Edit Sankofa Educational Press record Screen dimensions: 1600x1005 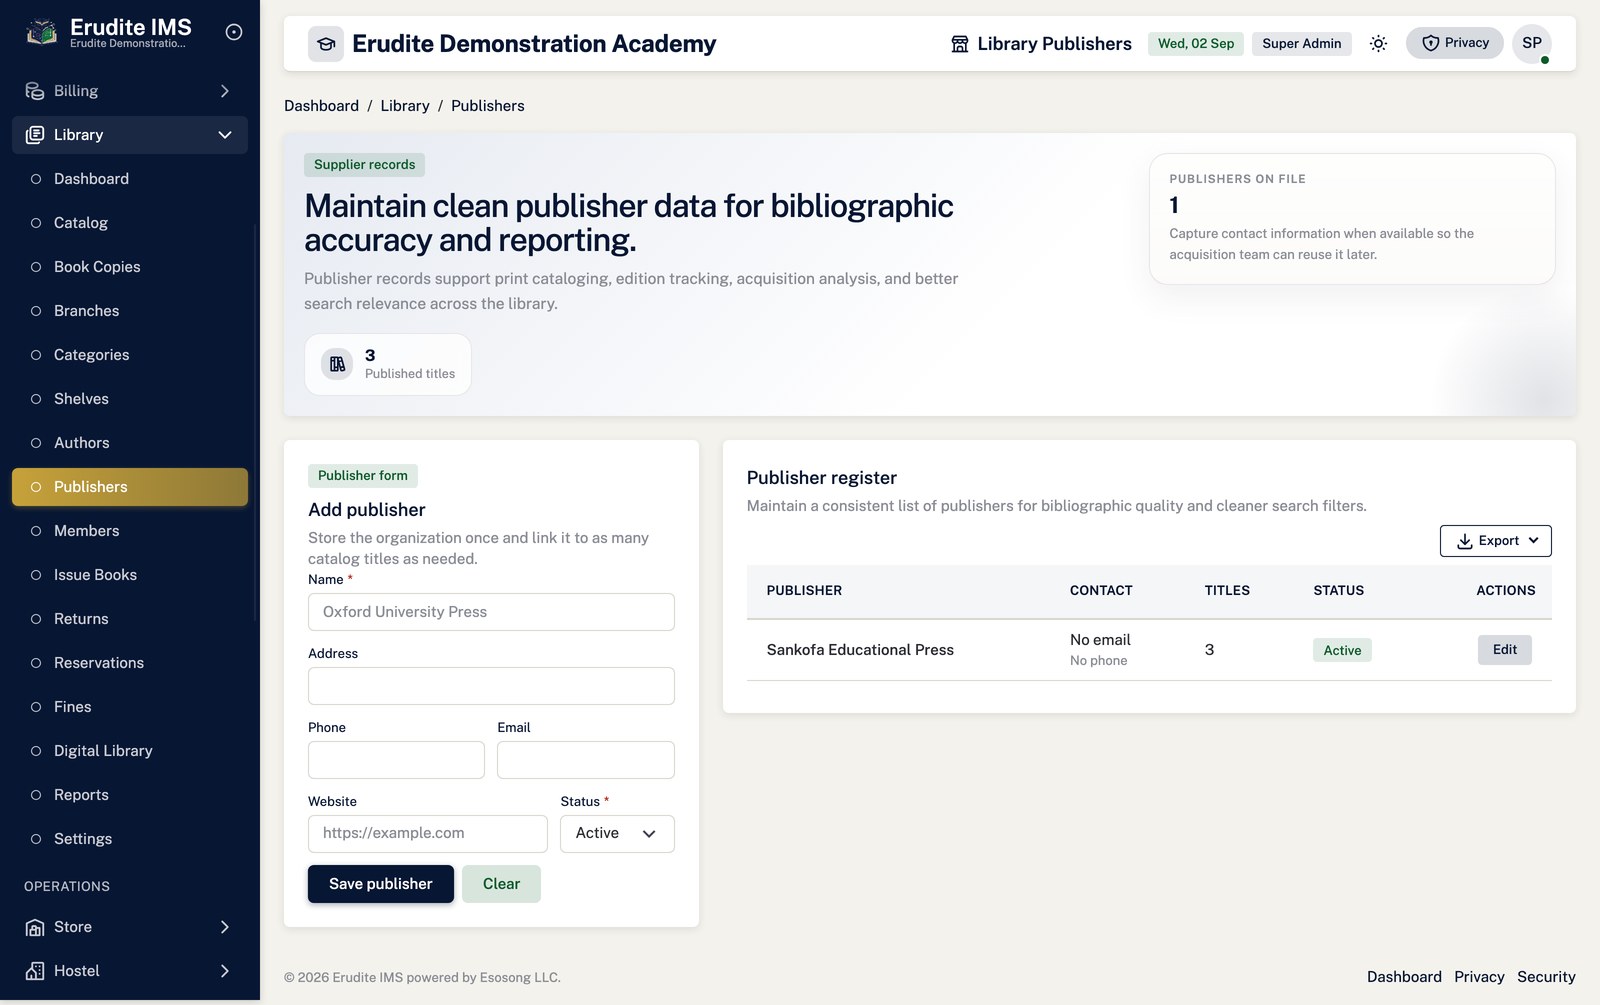point(1505,650)
